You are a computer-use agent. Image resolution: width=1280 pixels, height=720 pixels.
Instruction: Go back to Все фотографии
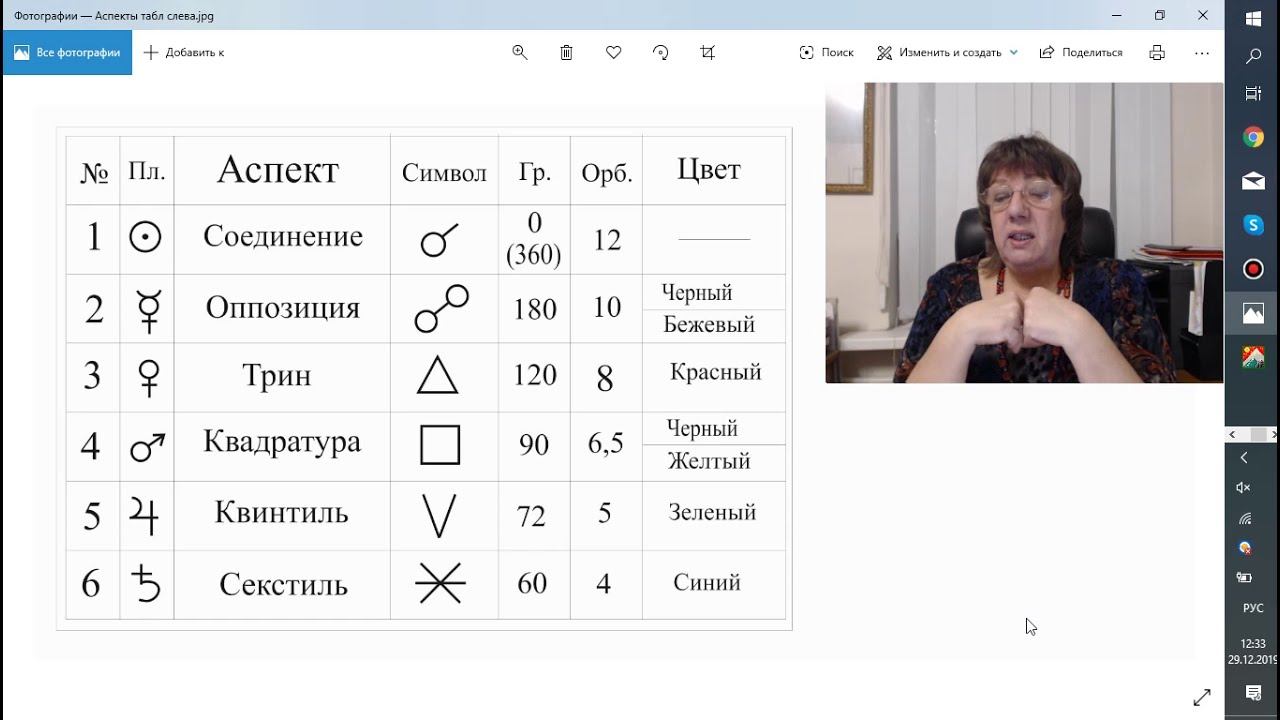tap(67, 53)
